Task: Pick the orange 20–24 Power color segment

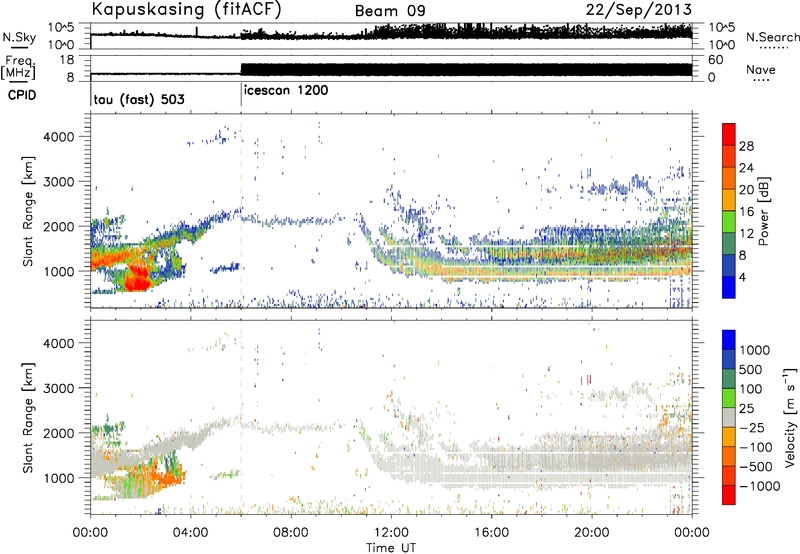Action: [x=729, y=178]
